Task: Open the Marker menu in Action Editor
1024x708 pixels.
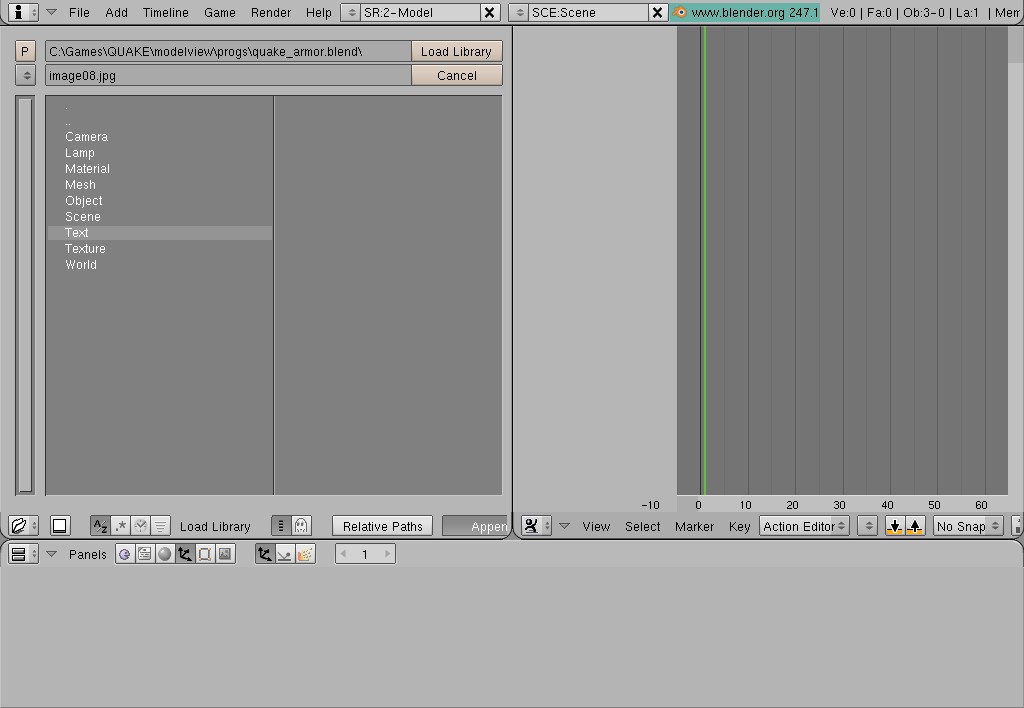Action: [x=694, y=526]
